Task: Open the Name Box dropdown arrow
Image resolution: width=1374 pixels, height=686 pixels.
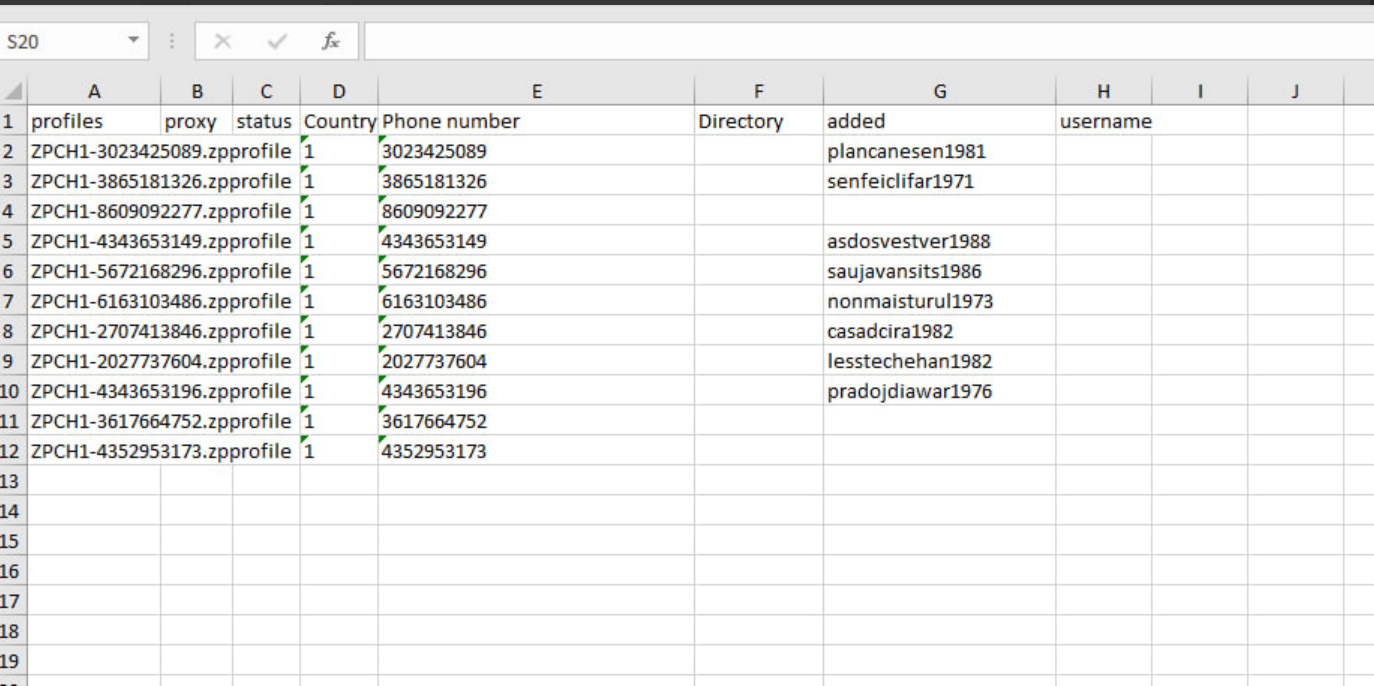Action: [x=132, y=42]
